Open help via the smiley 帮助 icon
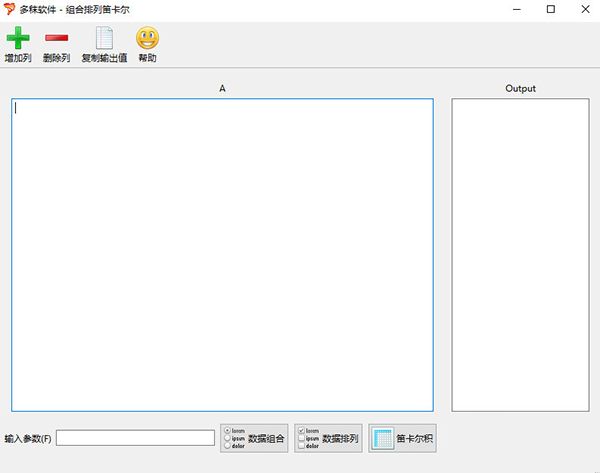600x473 pixels. [x=147, y=39]
